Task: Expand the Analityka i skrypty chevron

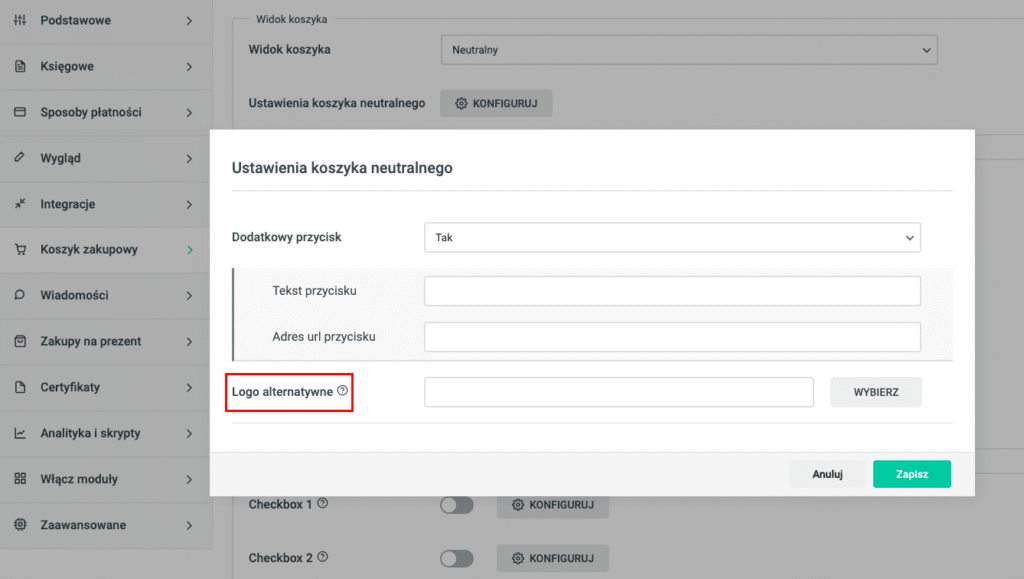Action: [189, 433]
